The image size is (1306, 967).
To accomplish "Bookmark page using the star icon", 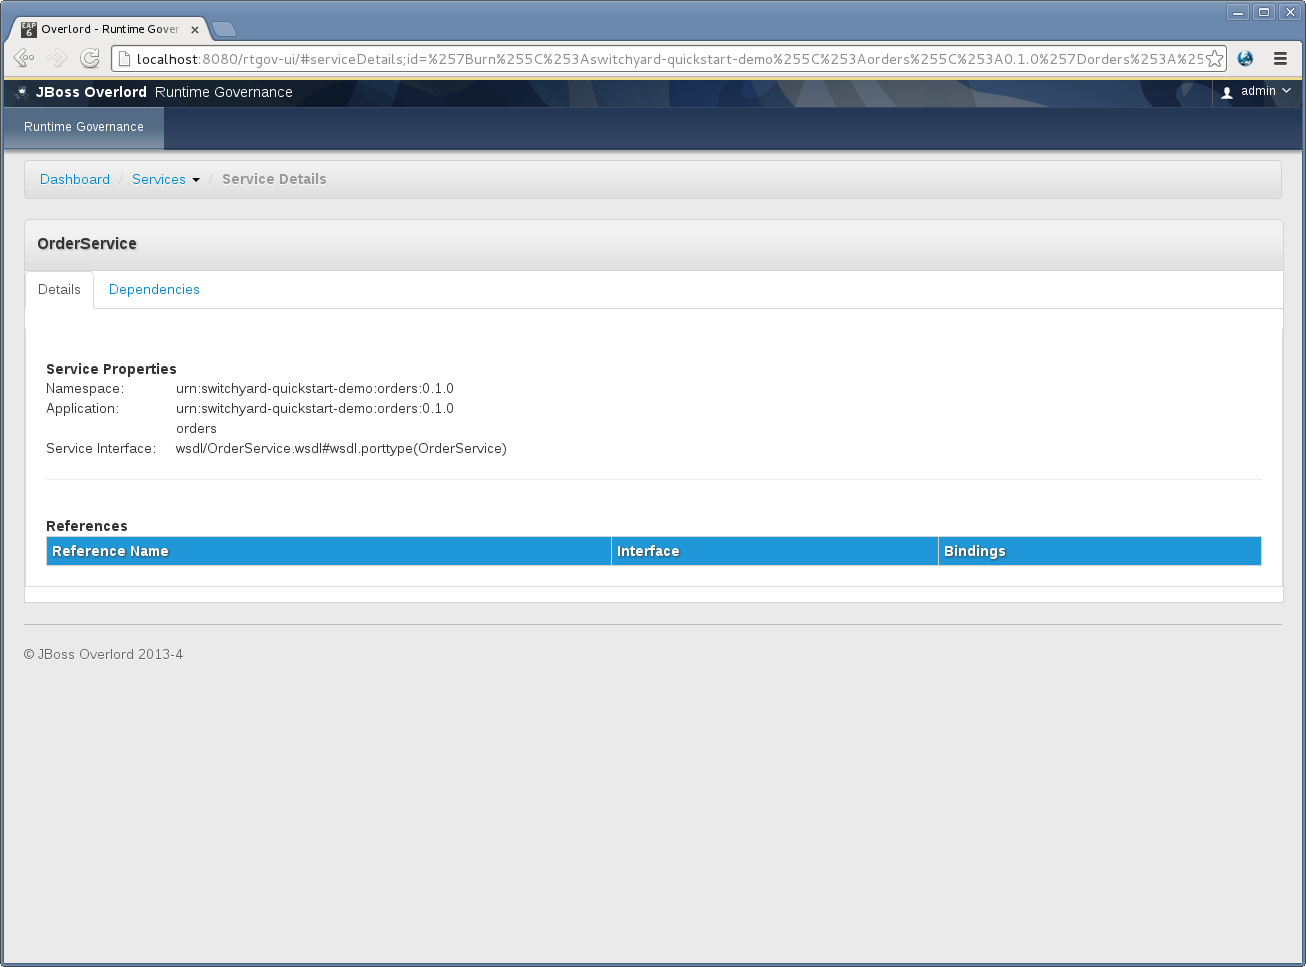I will 1214,59.
